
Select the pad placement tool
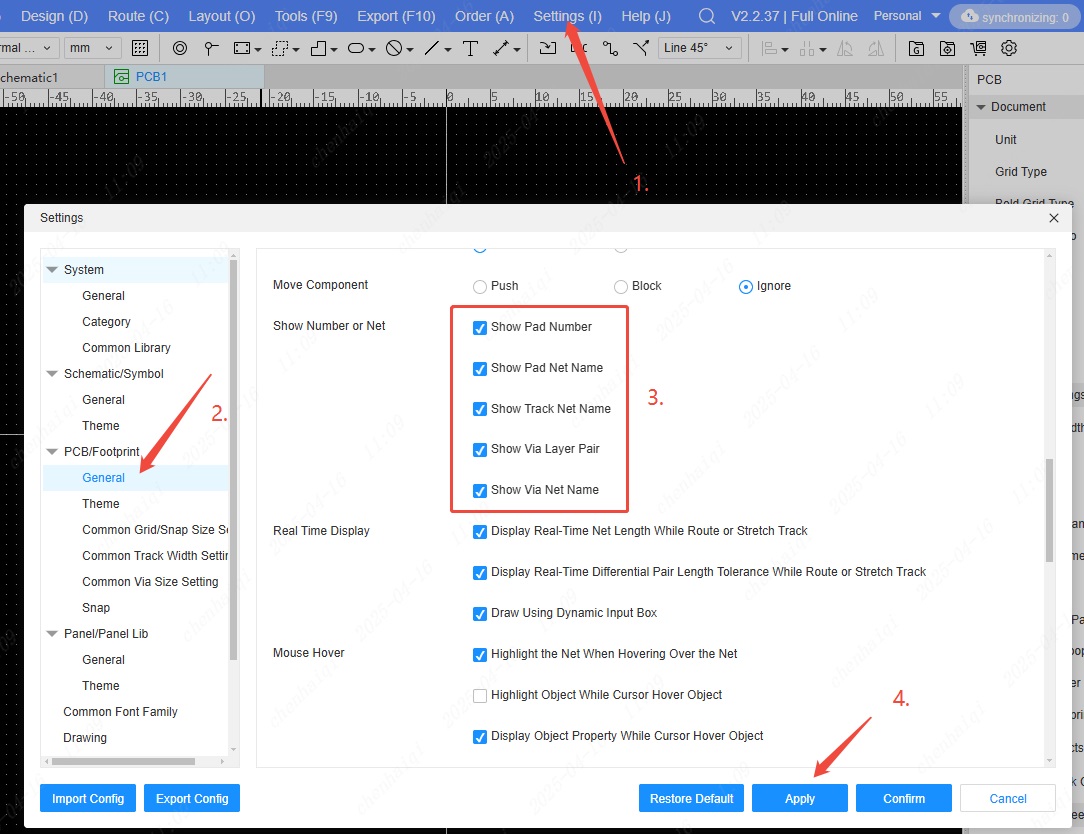tap(179, 48)
